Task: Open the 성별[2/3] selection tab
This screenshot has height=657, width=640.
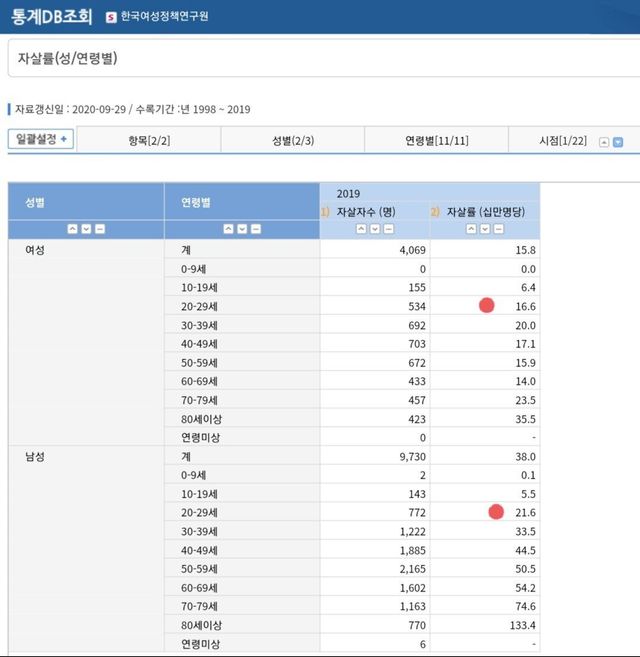Action: pos(293,141)
